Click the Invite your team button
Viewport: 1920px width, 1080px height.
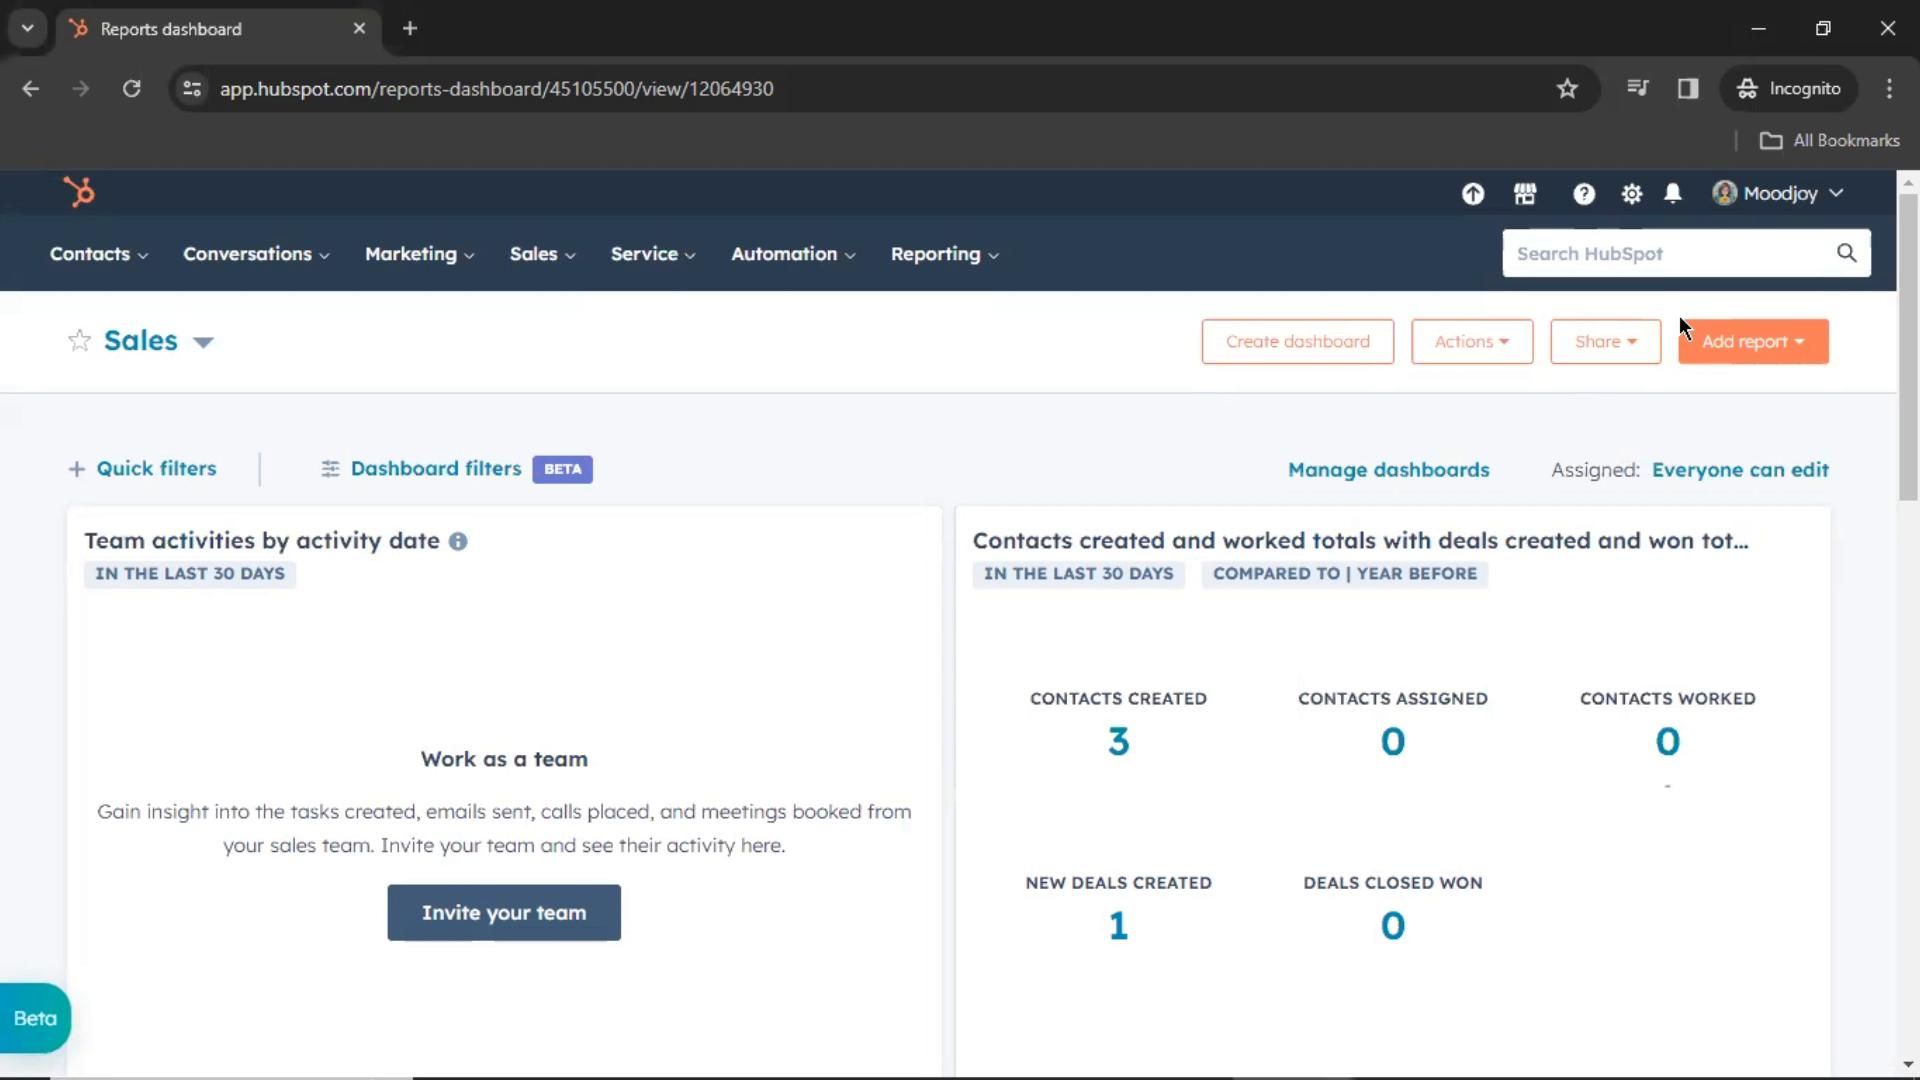(x=504, y=912)
